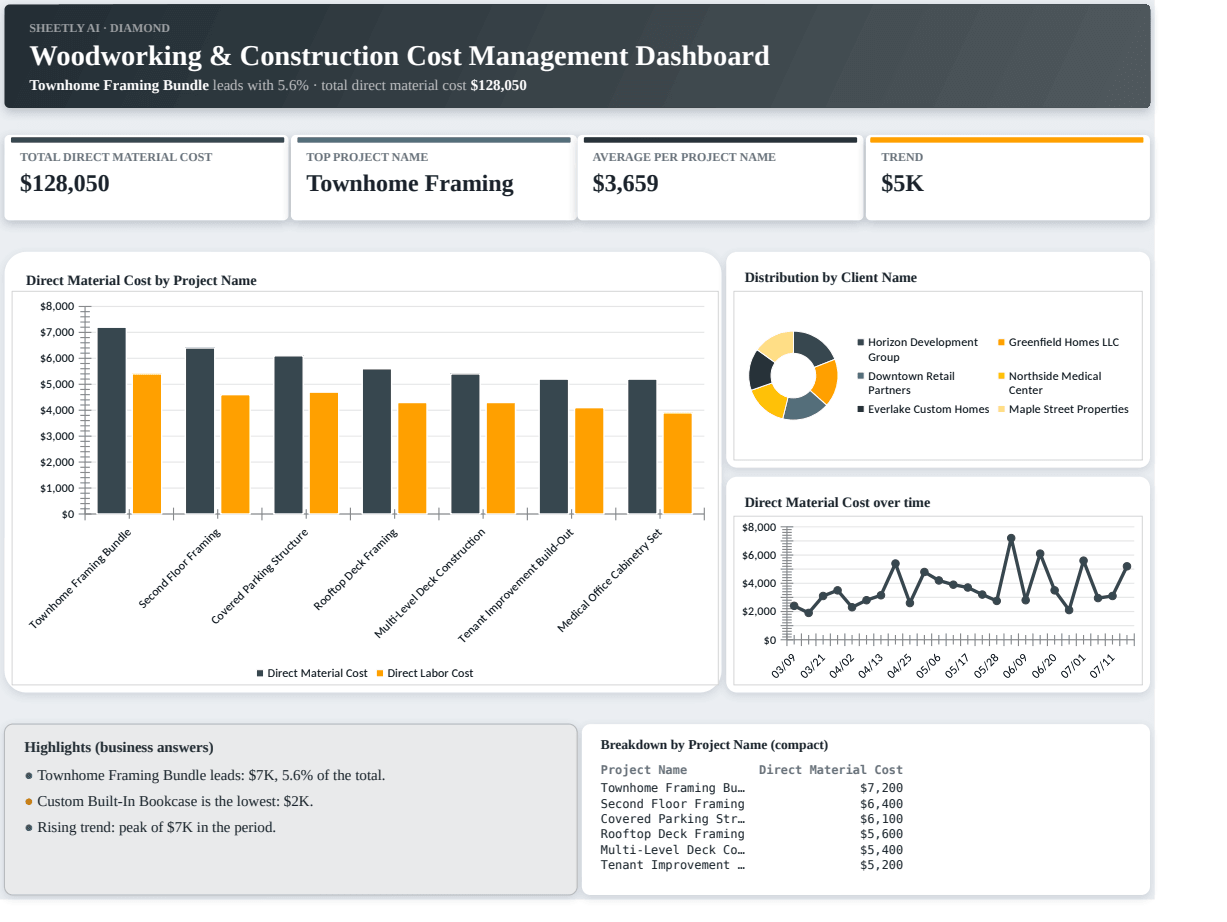The width and height of the screenshot is (1227, 922).
Task: Click 'Direct Material Cost over time' title
Action: pos(837,503)
